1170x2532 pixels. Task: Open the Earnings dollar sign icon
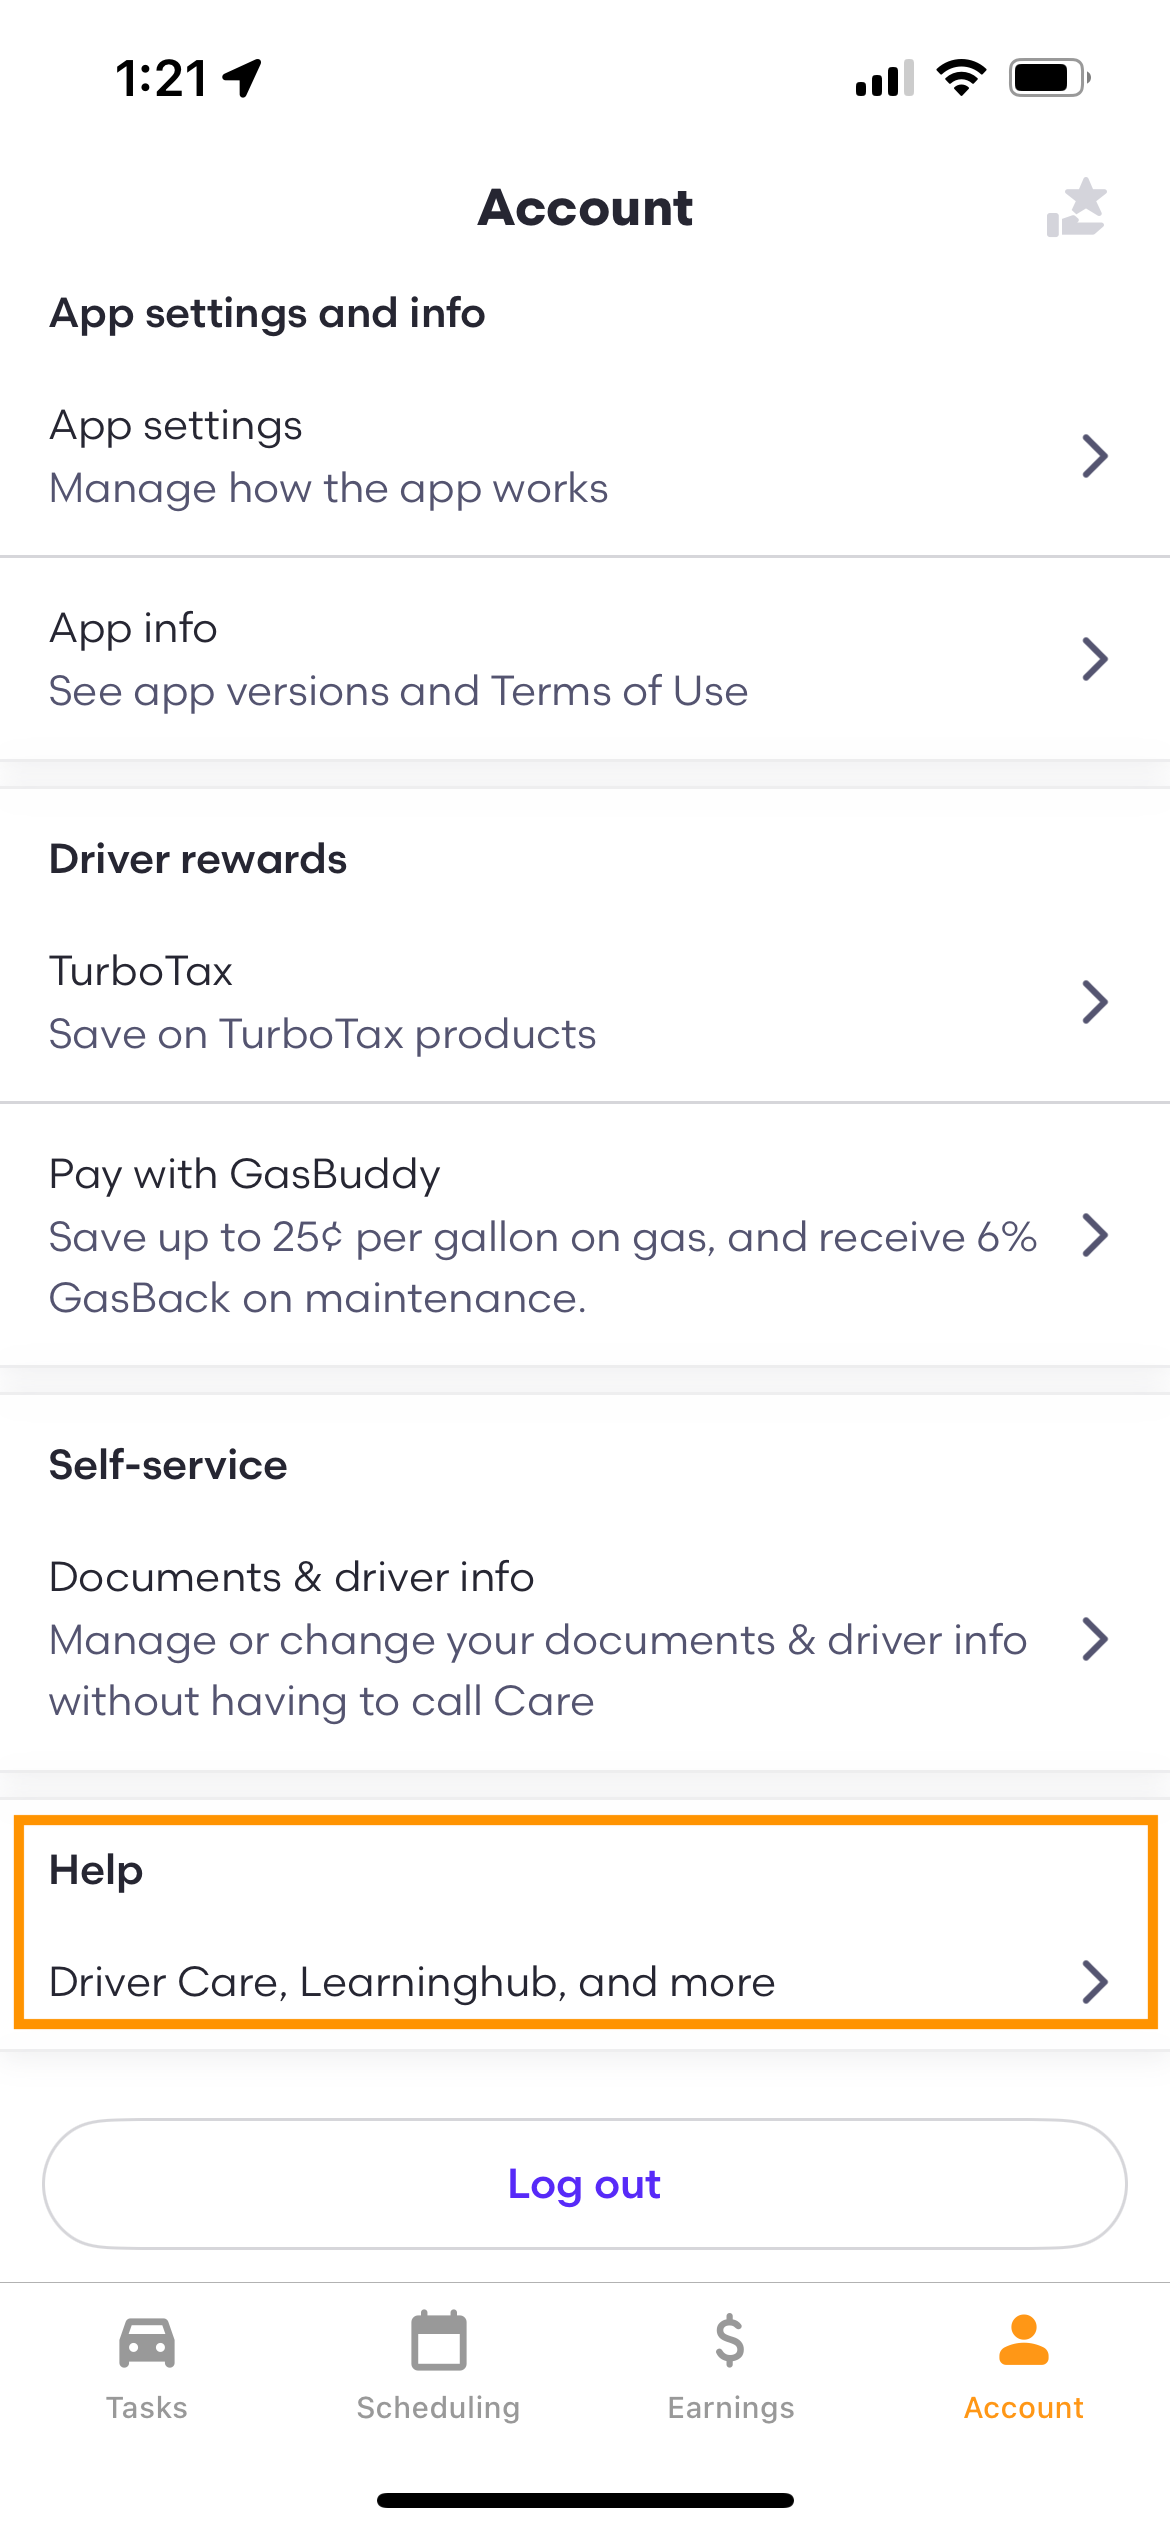730,2340
